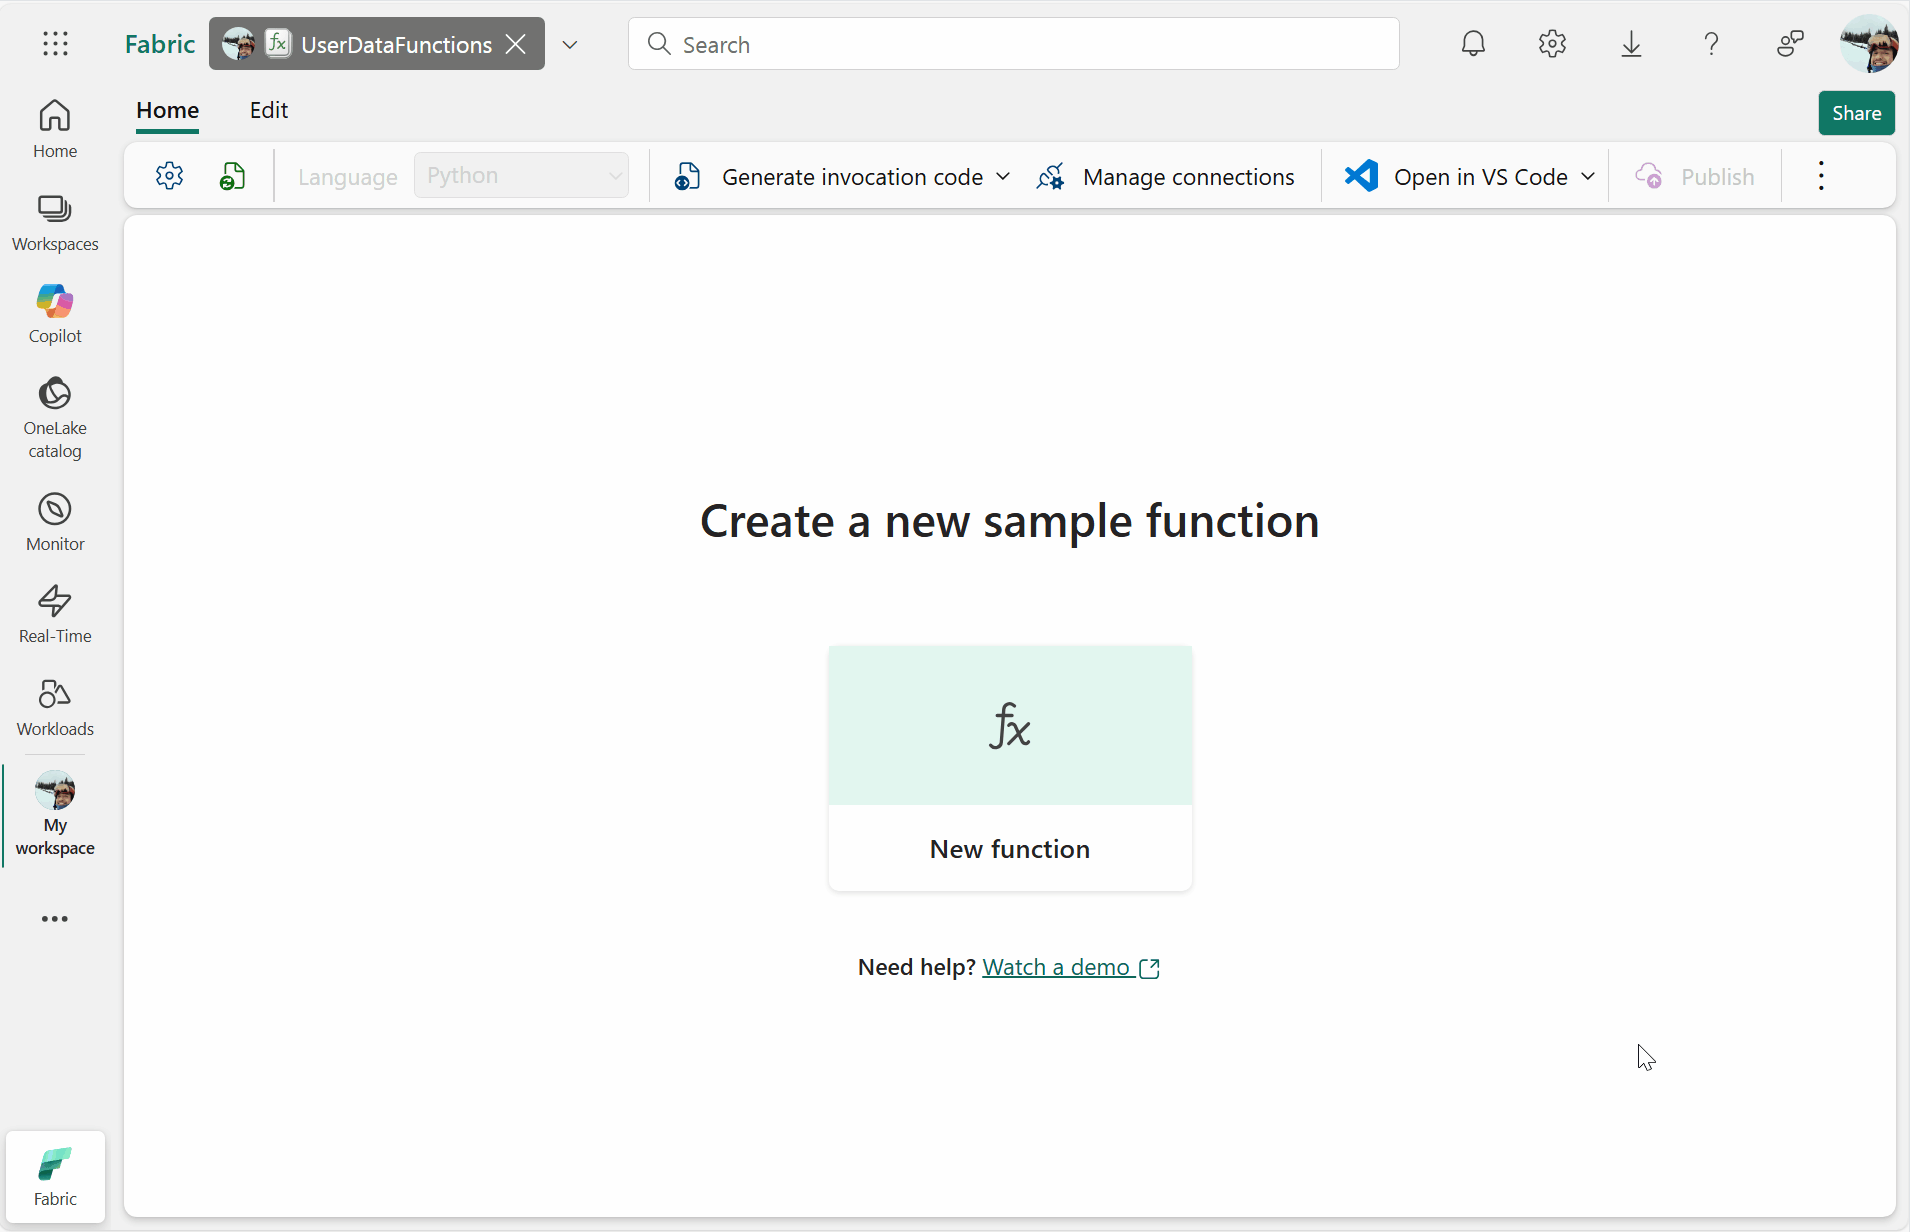
Task: Click the Share button
Action: 1855,112
